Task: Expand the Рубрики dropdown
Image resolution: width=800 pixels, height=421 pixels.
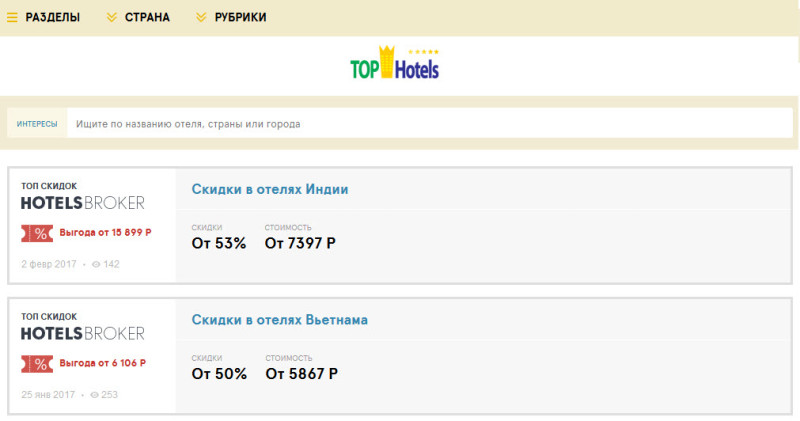Action: click(240, 17)
